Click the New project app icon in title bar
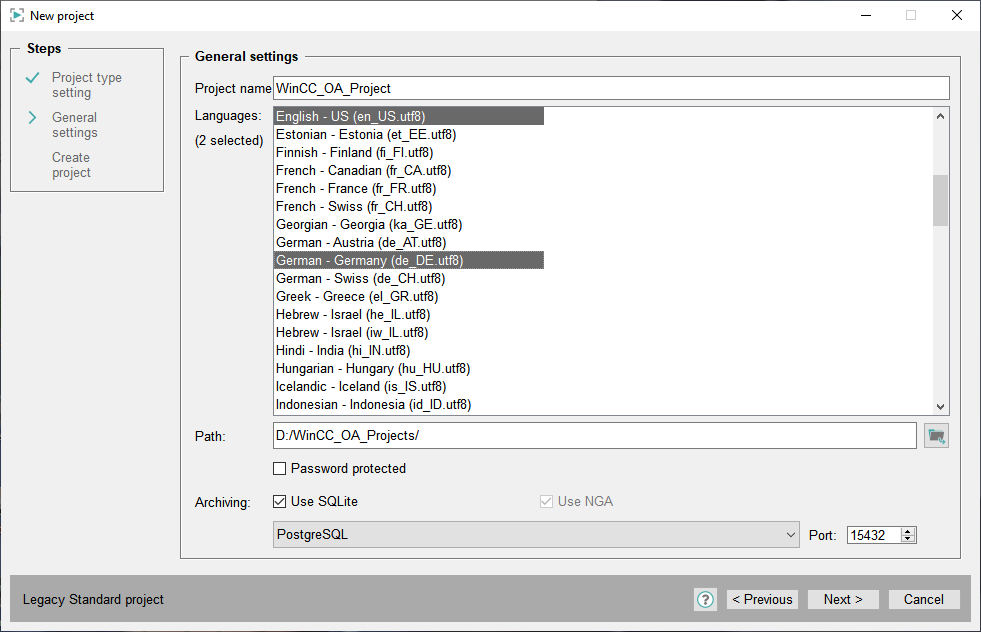 click(x=16, y=16)
